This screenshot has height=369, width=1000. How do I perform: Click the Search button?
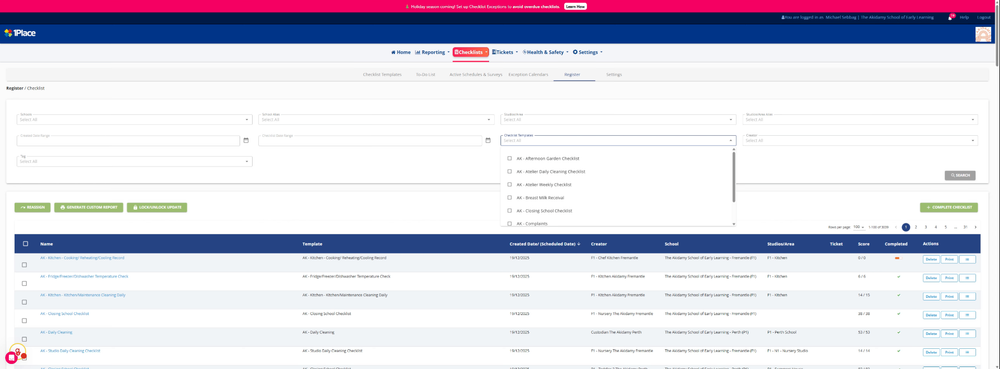point(960,175)
